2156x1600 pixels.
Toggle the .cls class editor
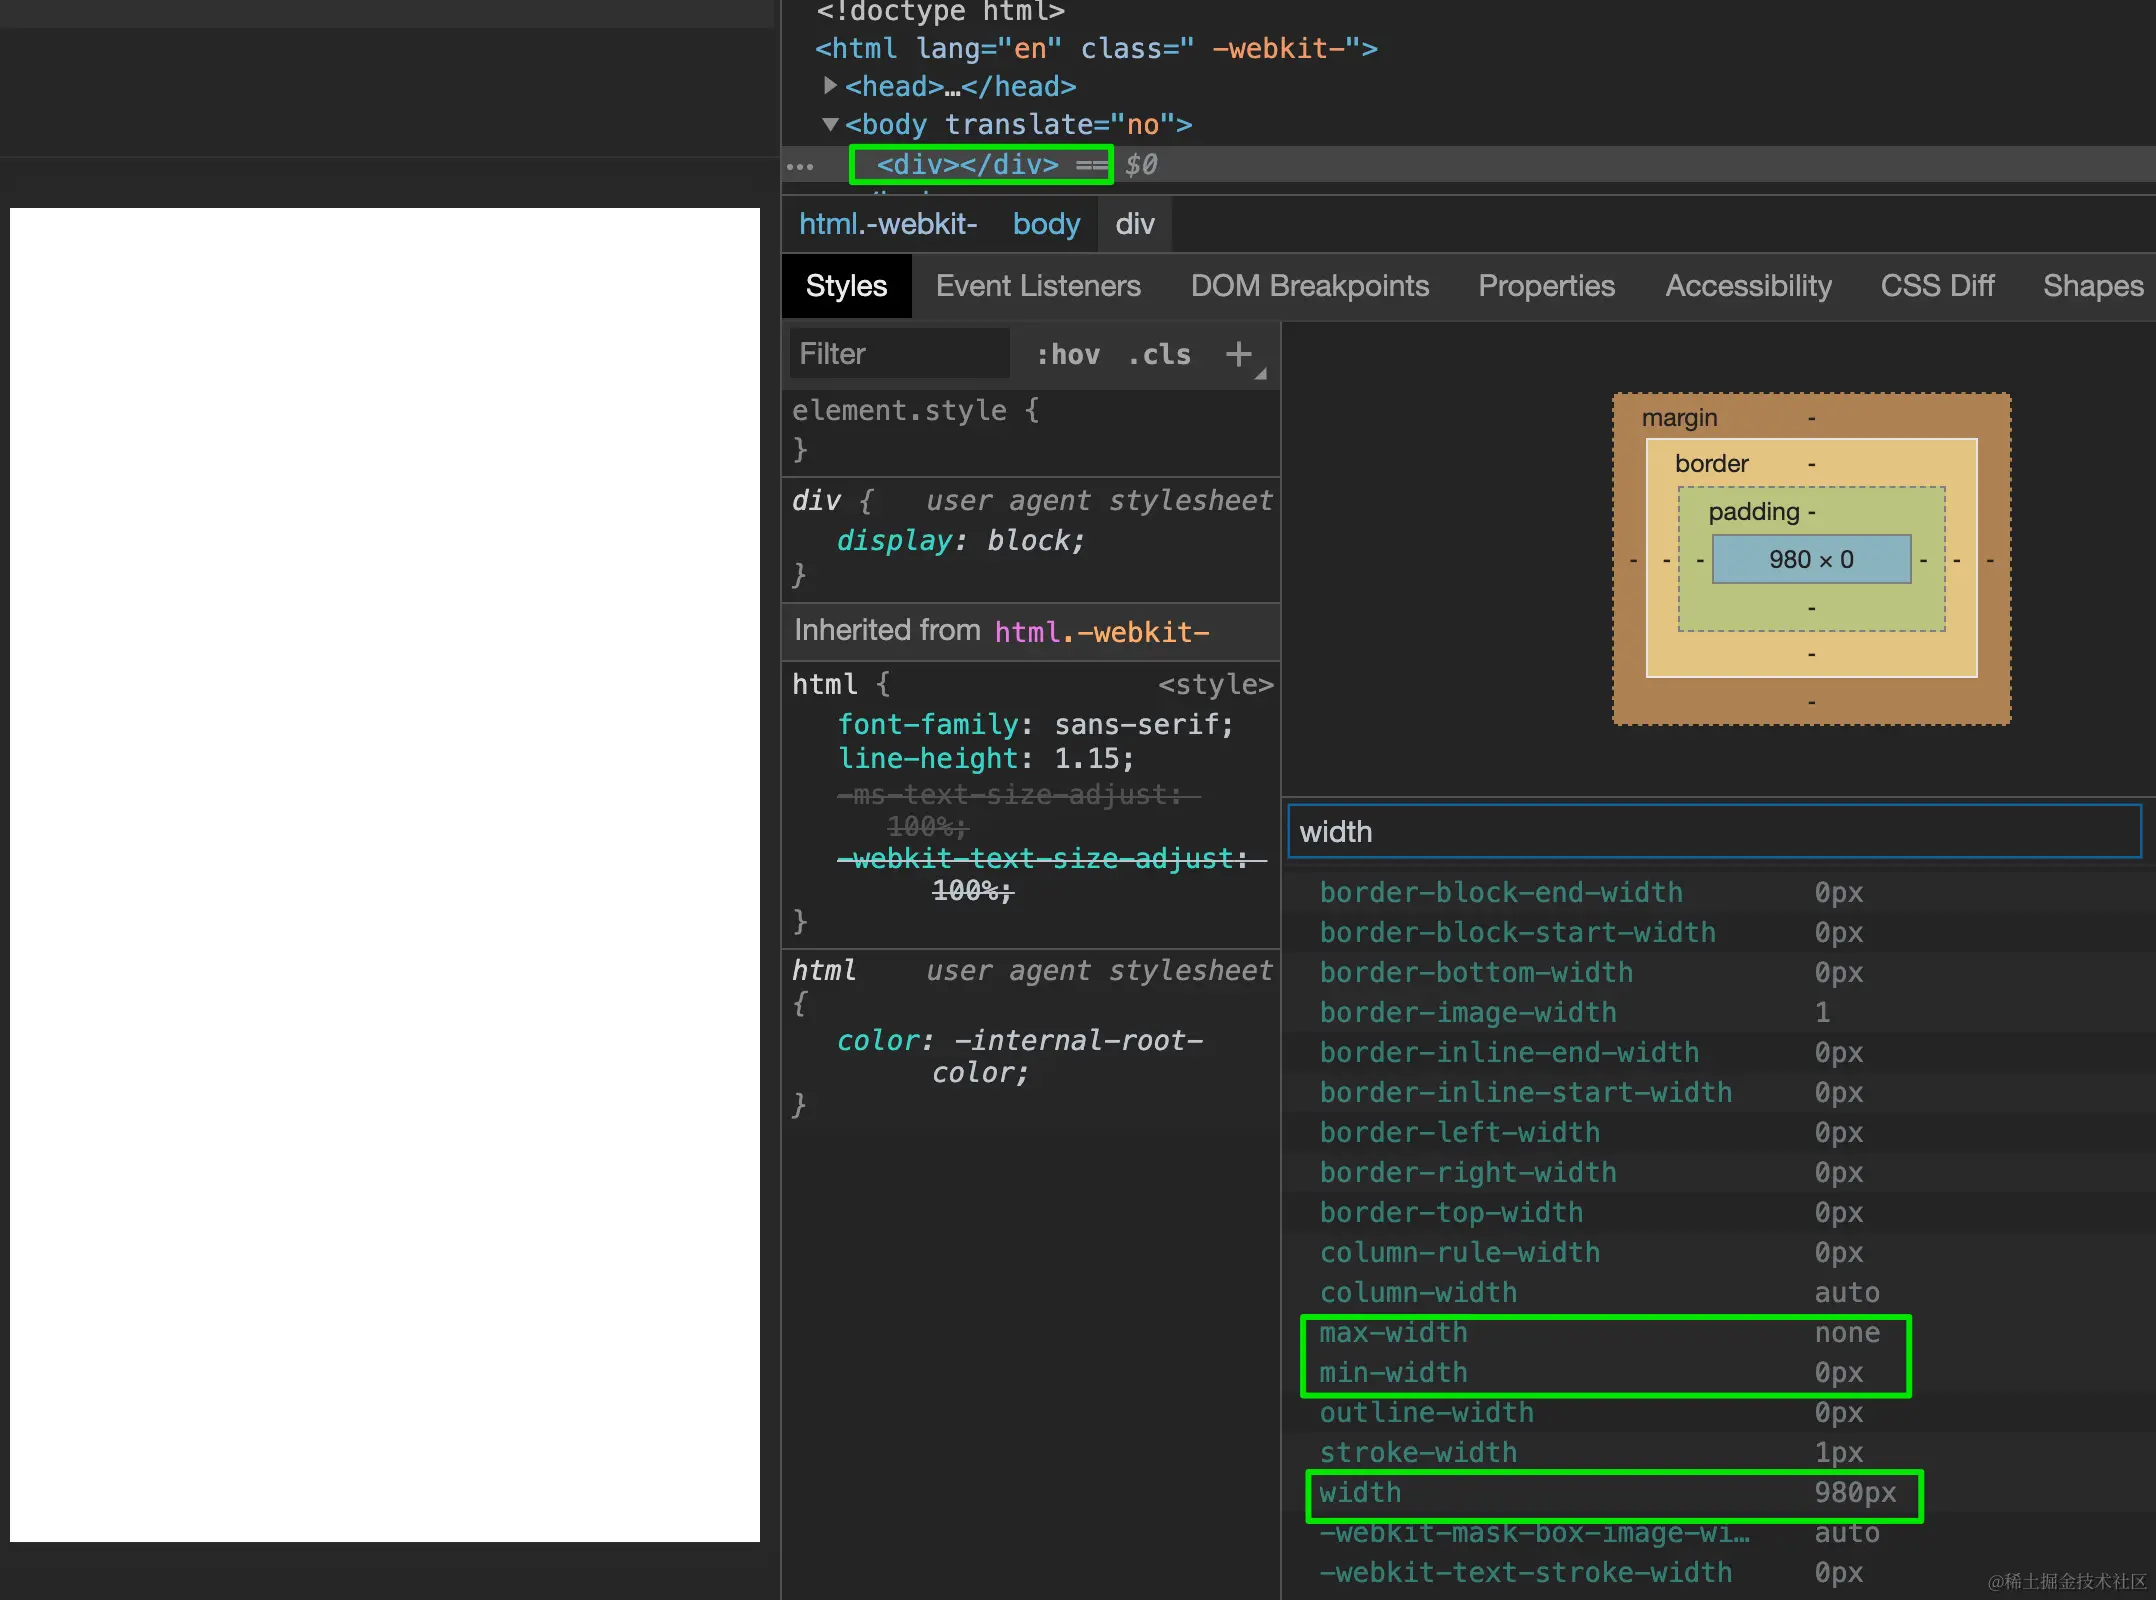click(1159, 354)
